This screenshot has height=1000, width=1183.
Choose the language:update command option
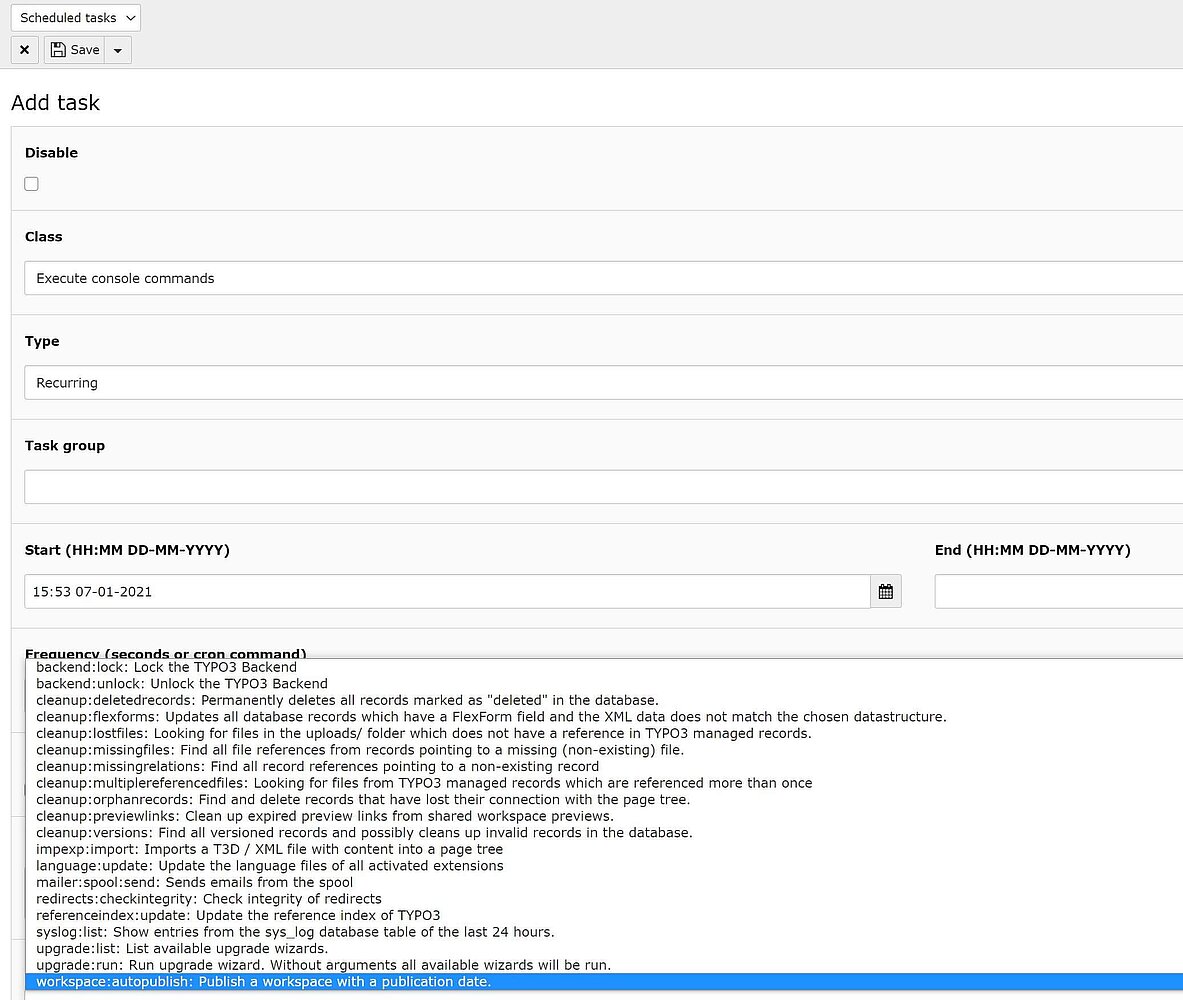pos(269,865)
